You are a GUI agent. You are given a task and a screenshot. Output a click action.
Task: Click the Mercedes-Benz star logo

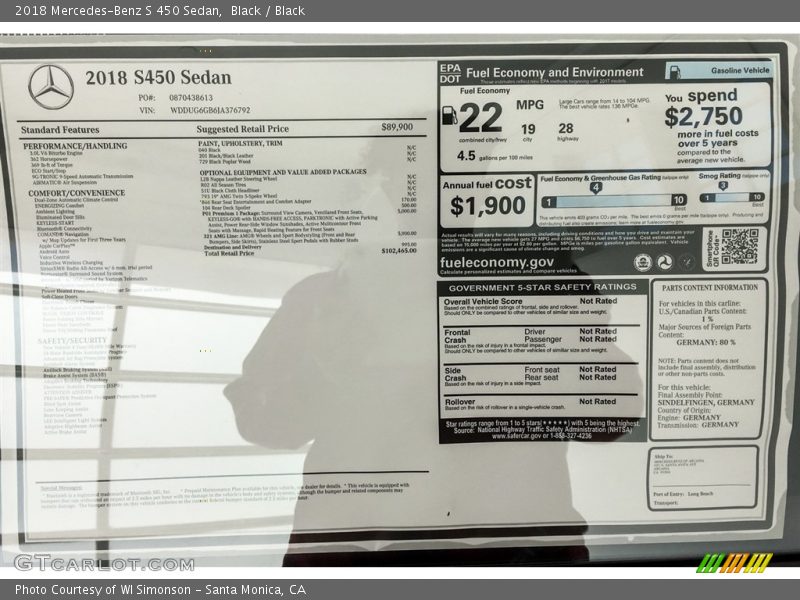(x=51, y=87)
